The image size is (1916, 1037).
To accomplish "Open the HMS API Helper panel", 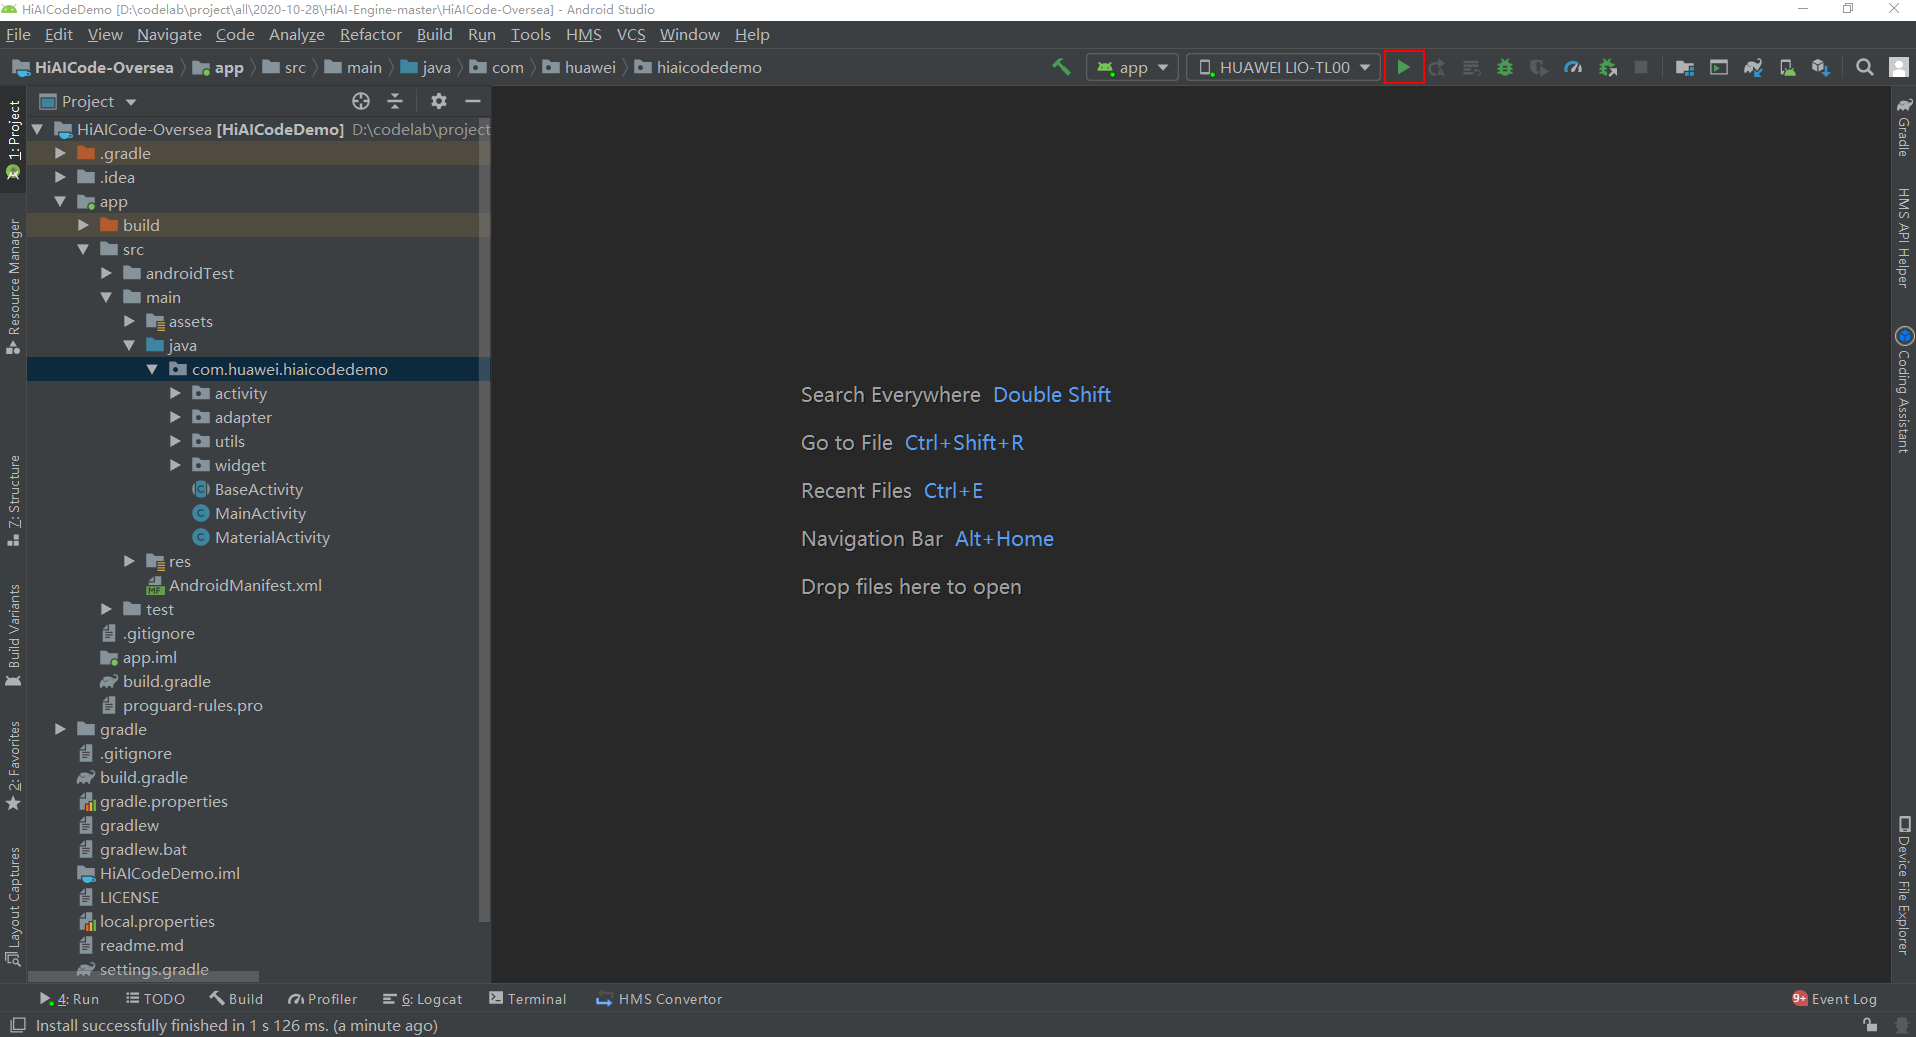I will tap(1903, 232).
